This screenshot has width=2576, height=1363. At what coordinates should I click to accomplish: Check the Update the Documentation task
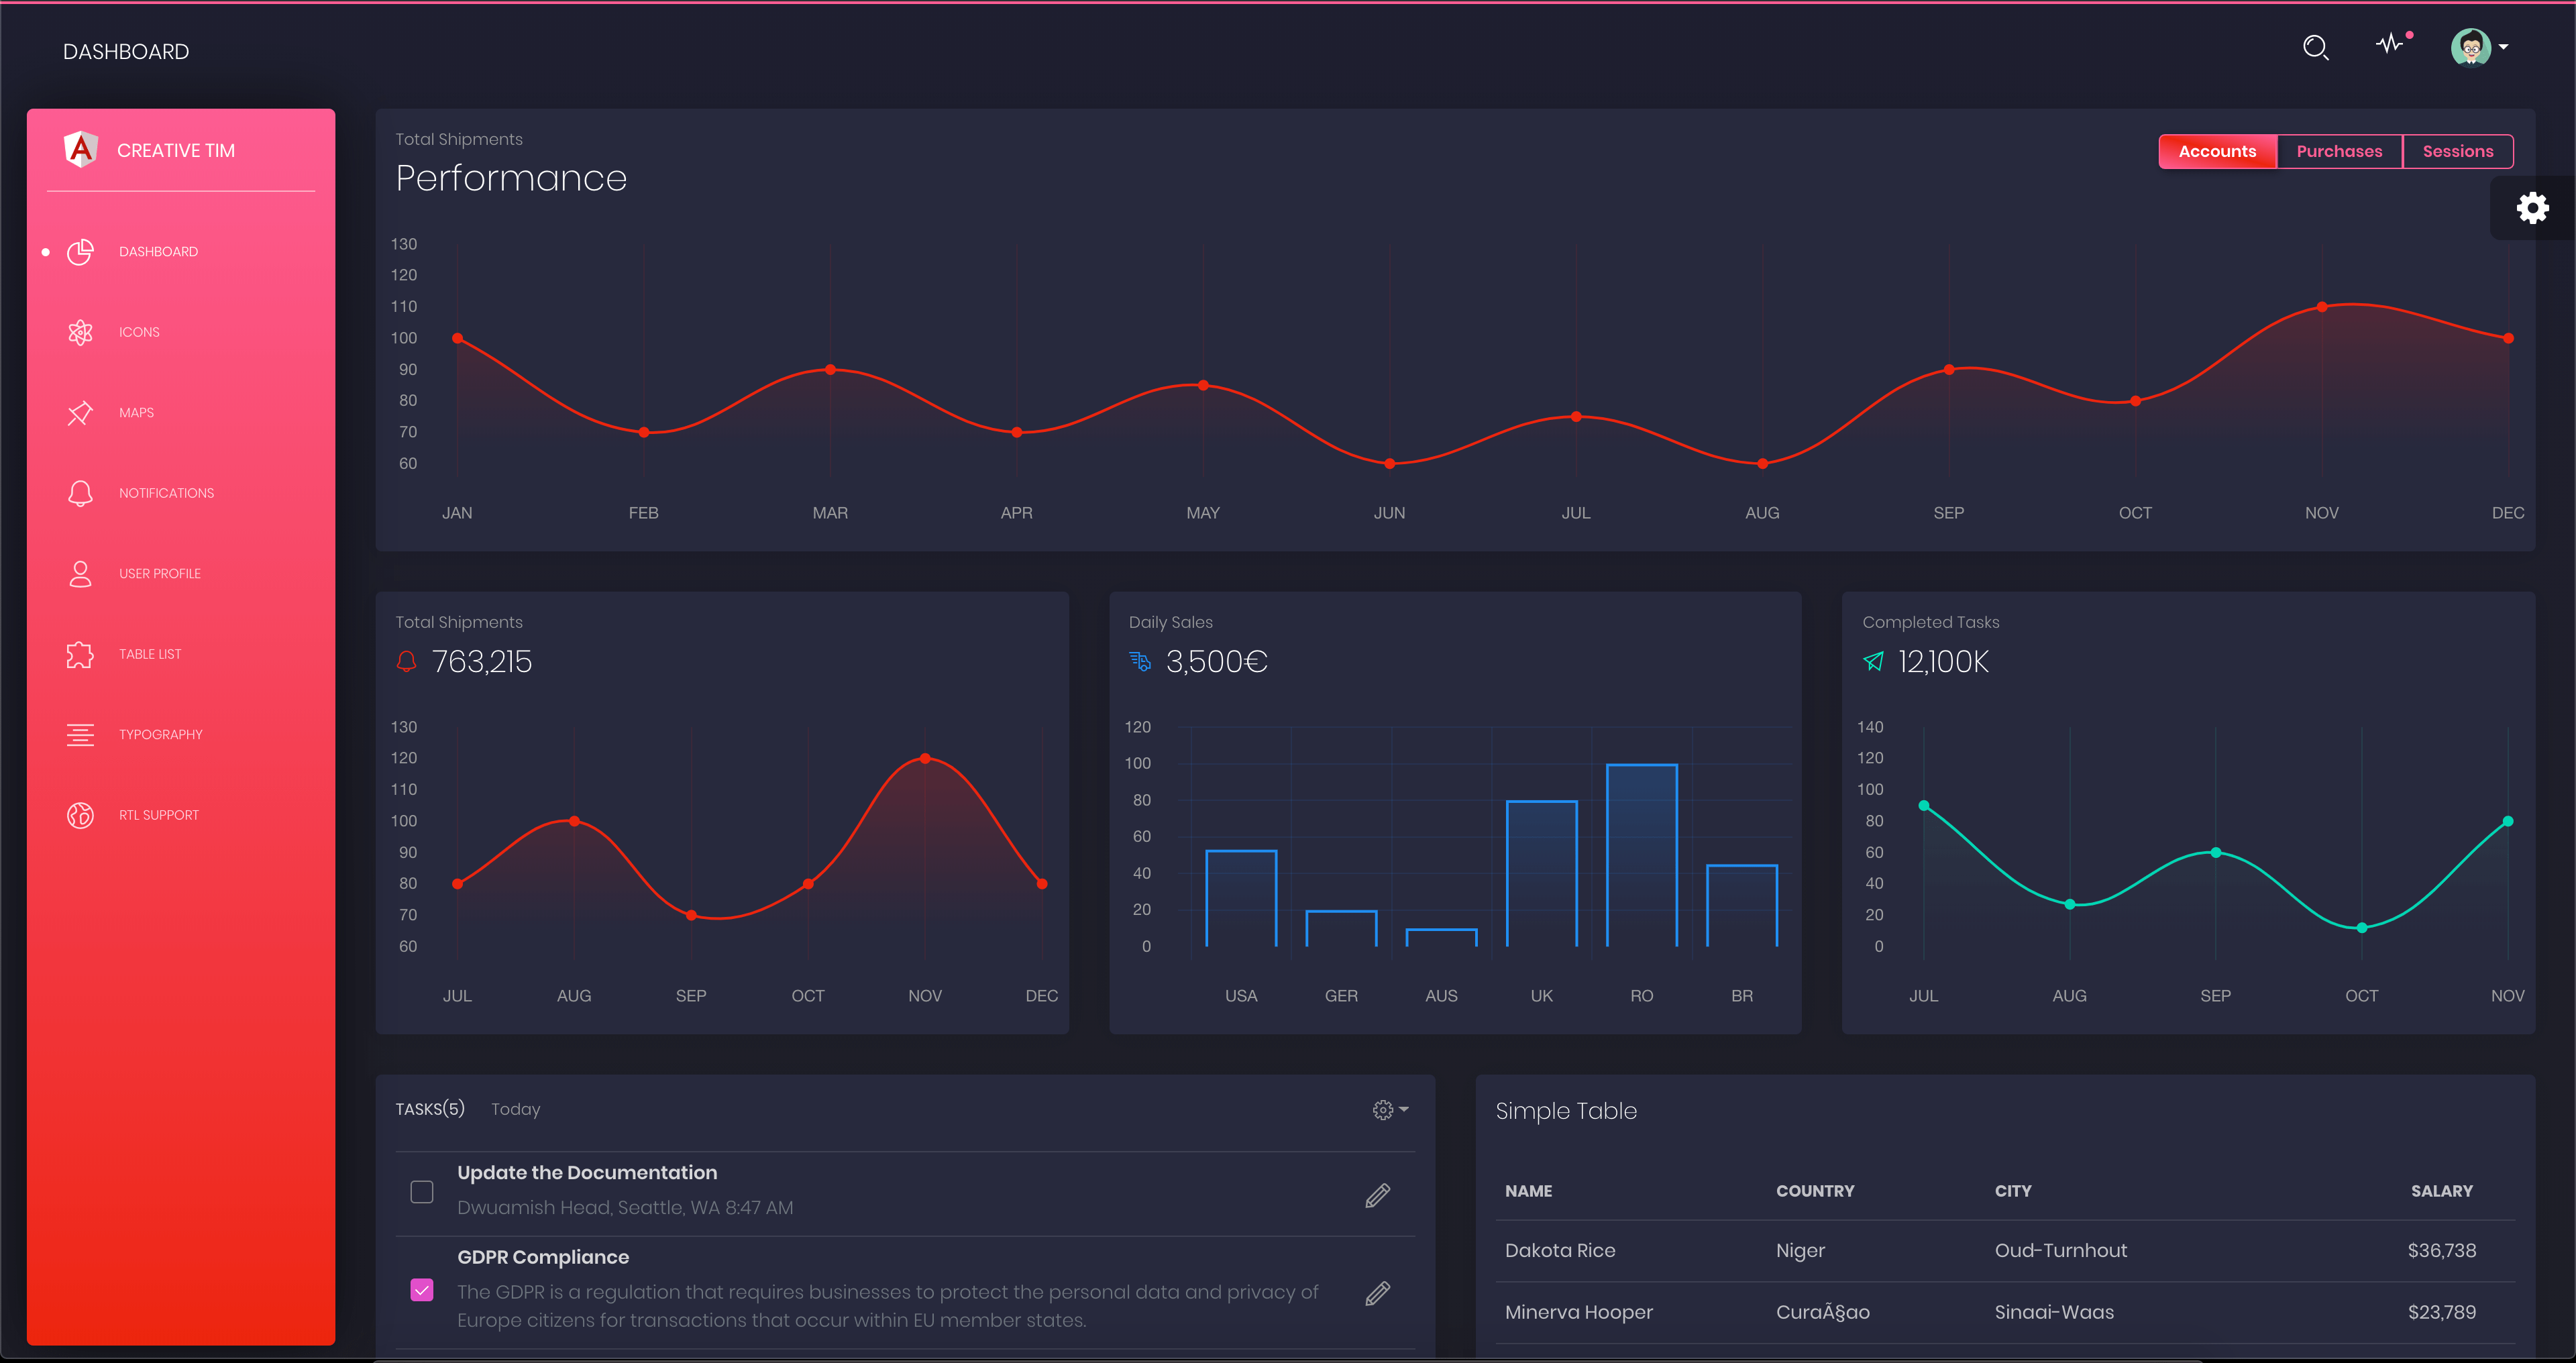coord(422,1191)
